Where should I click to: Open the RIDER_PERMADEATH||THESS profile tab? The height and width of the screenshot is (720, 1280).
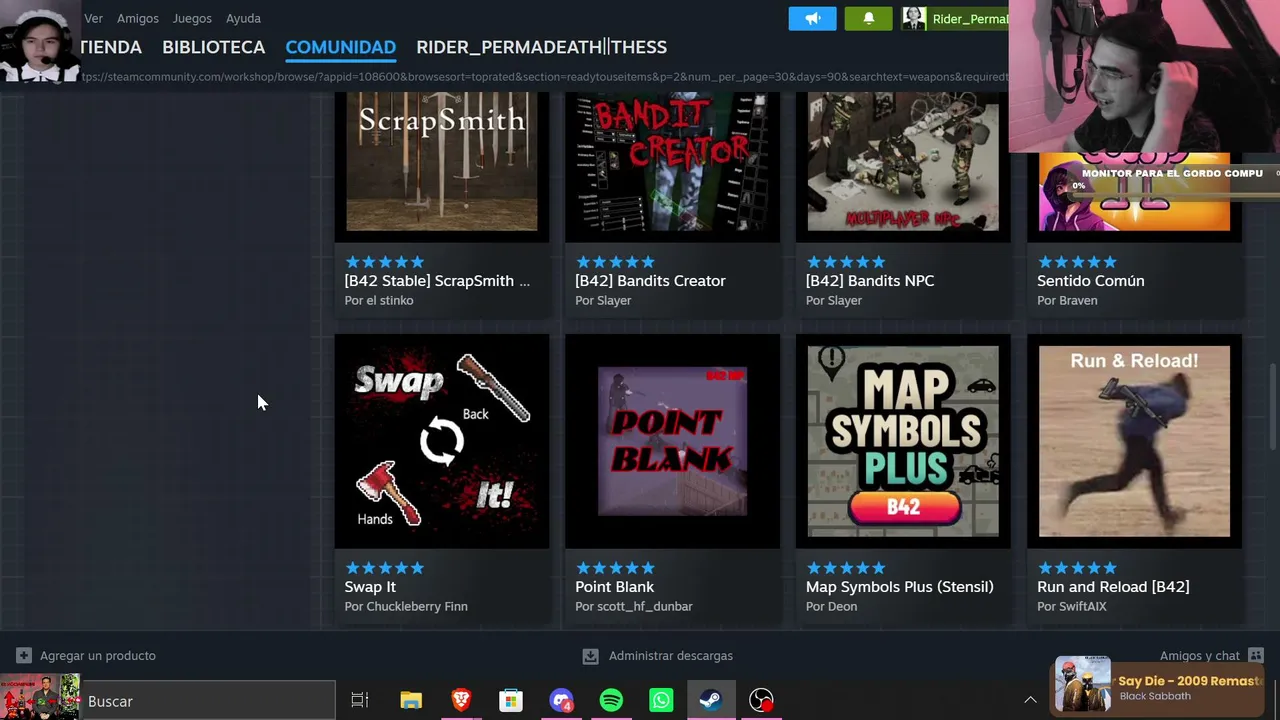click(541, 47)
